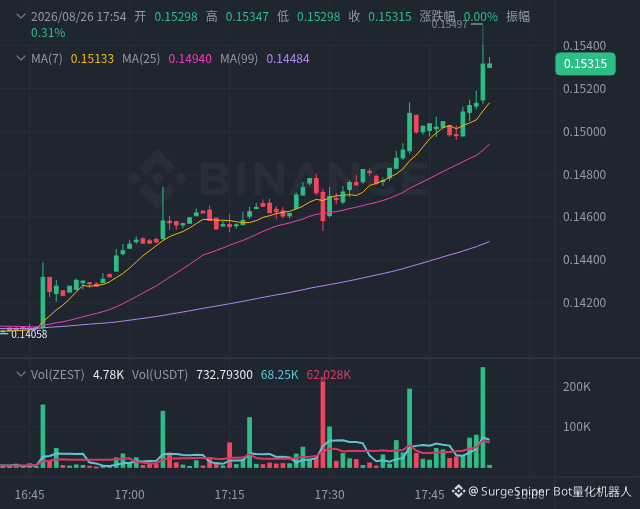Click the 0.15400 price axis label
Image resolution: width=640 pixels, height=509 pixels.
pos(584,46)
